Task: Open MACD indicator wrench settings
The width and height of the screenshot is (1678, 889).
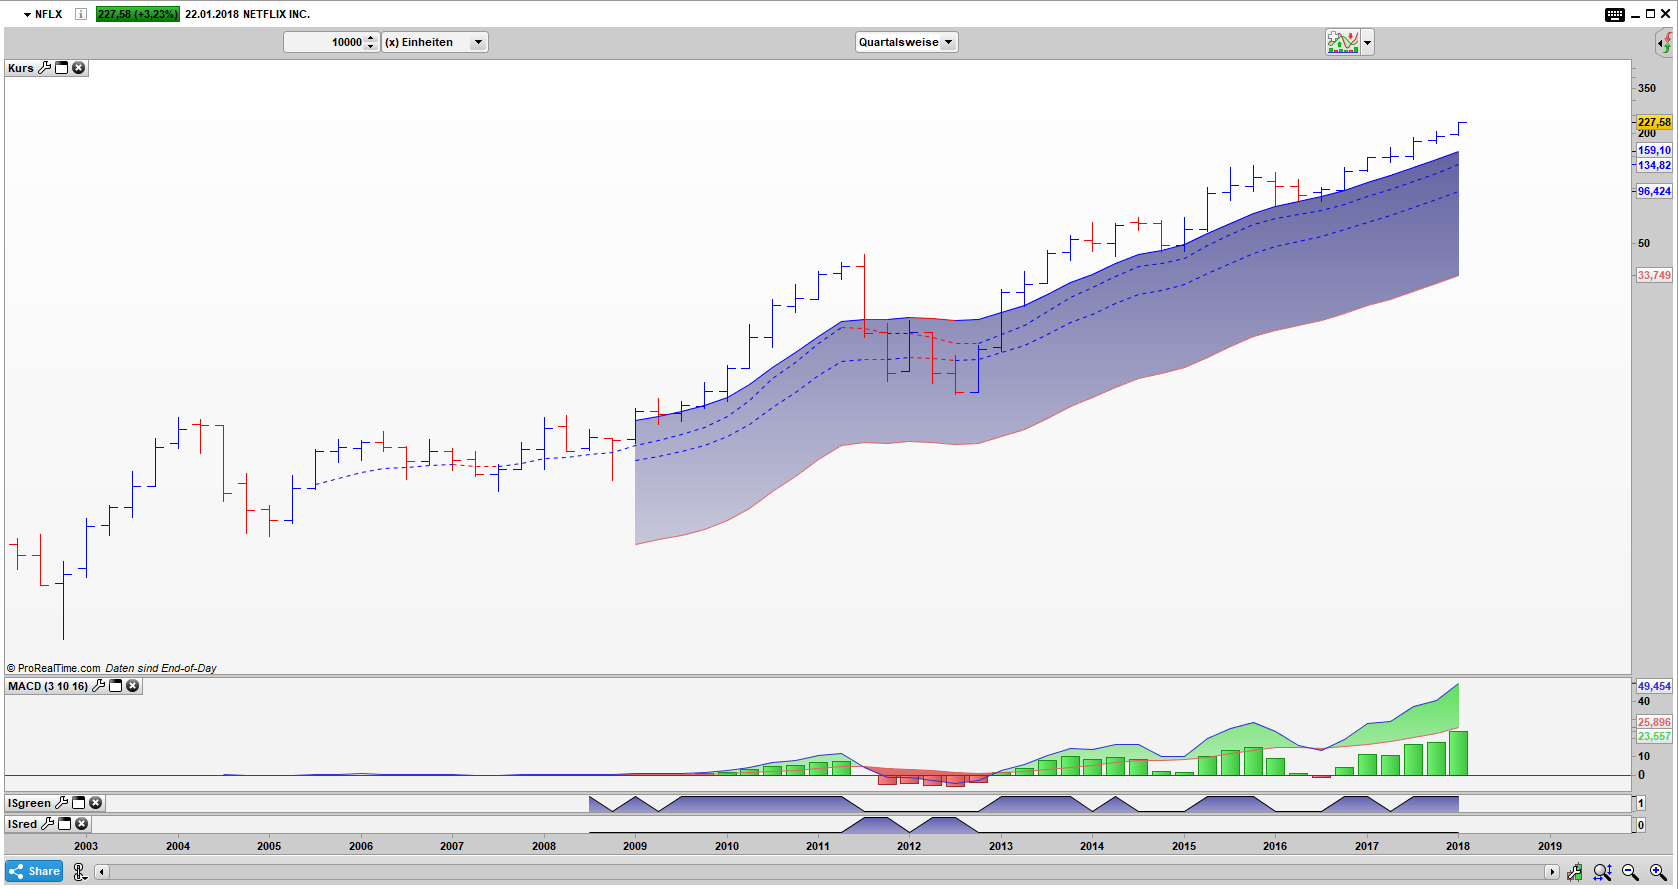Action: (x=98, y=686)
